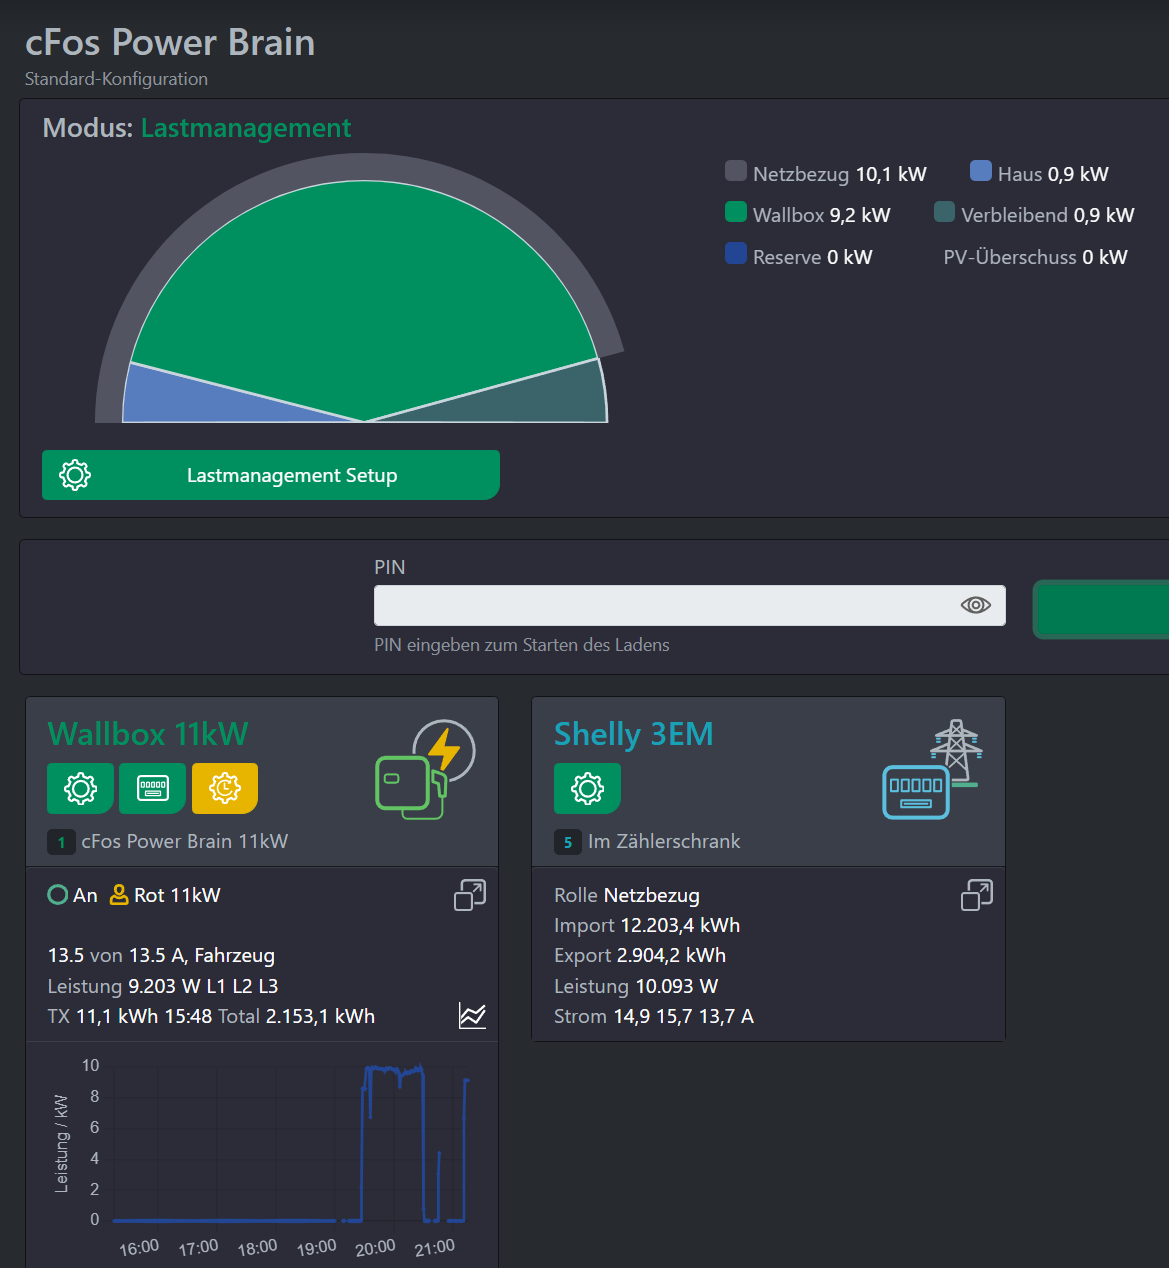Click the An status circle icon

click(x=58, y=895)
